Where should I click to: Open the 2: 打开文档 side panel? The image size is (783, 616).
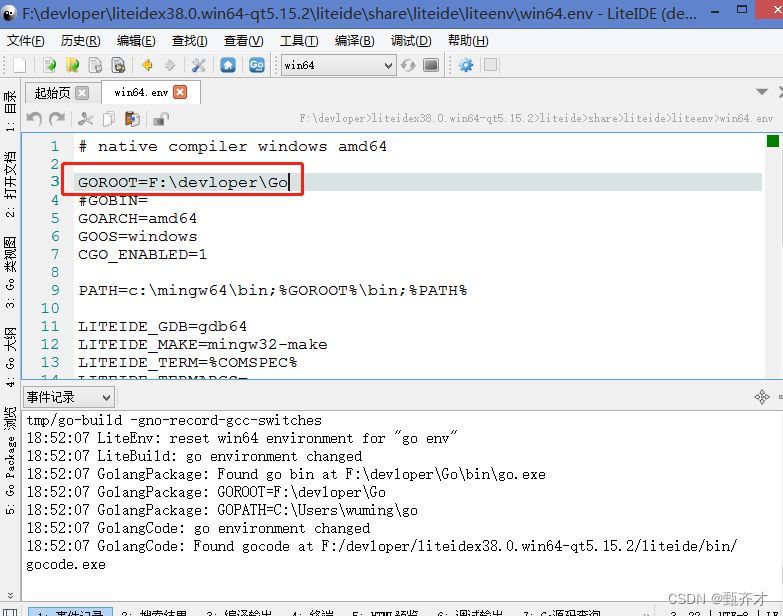coord(10,184)
